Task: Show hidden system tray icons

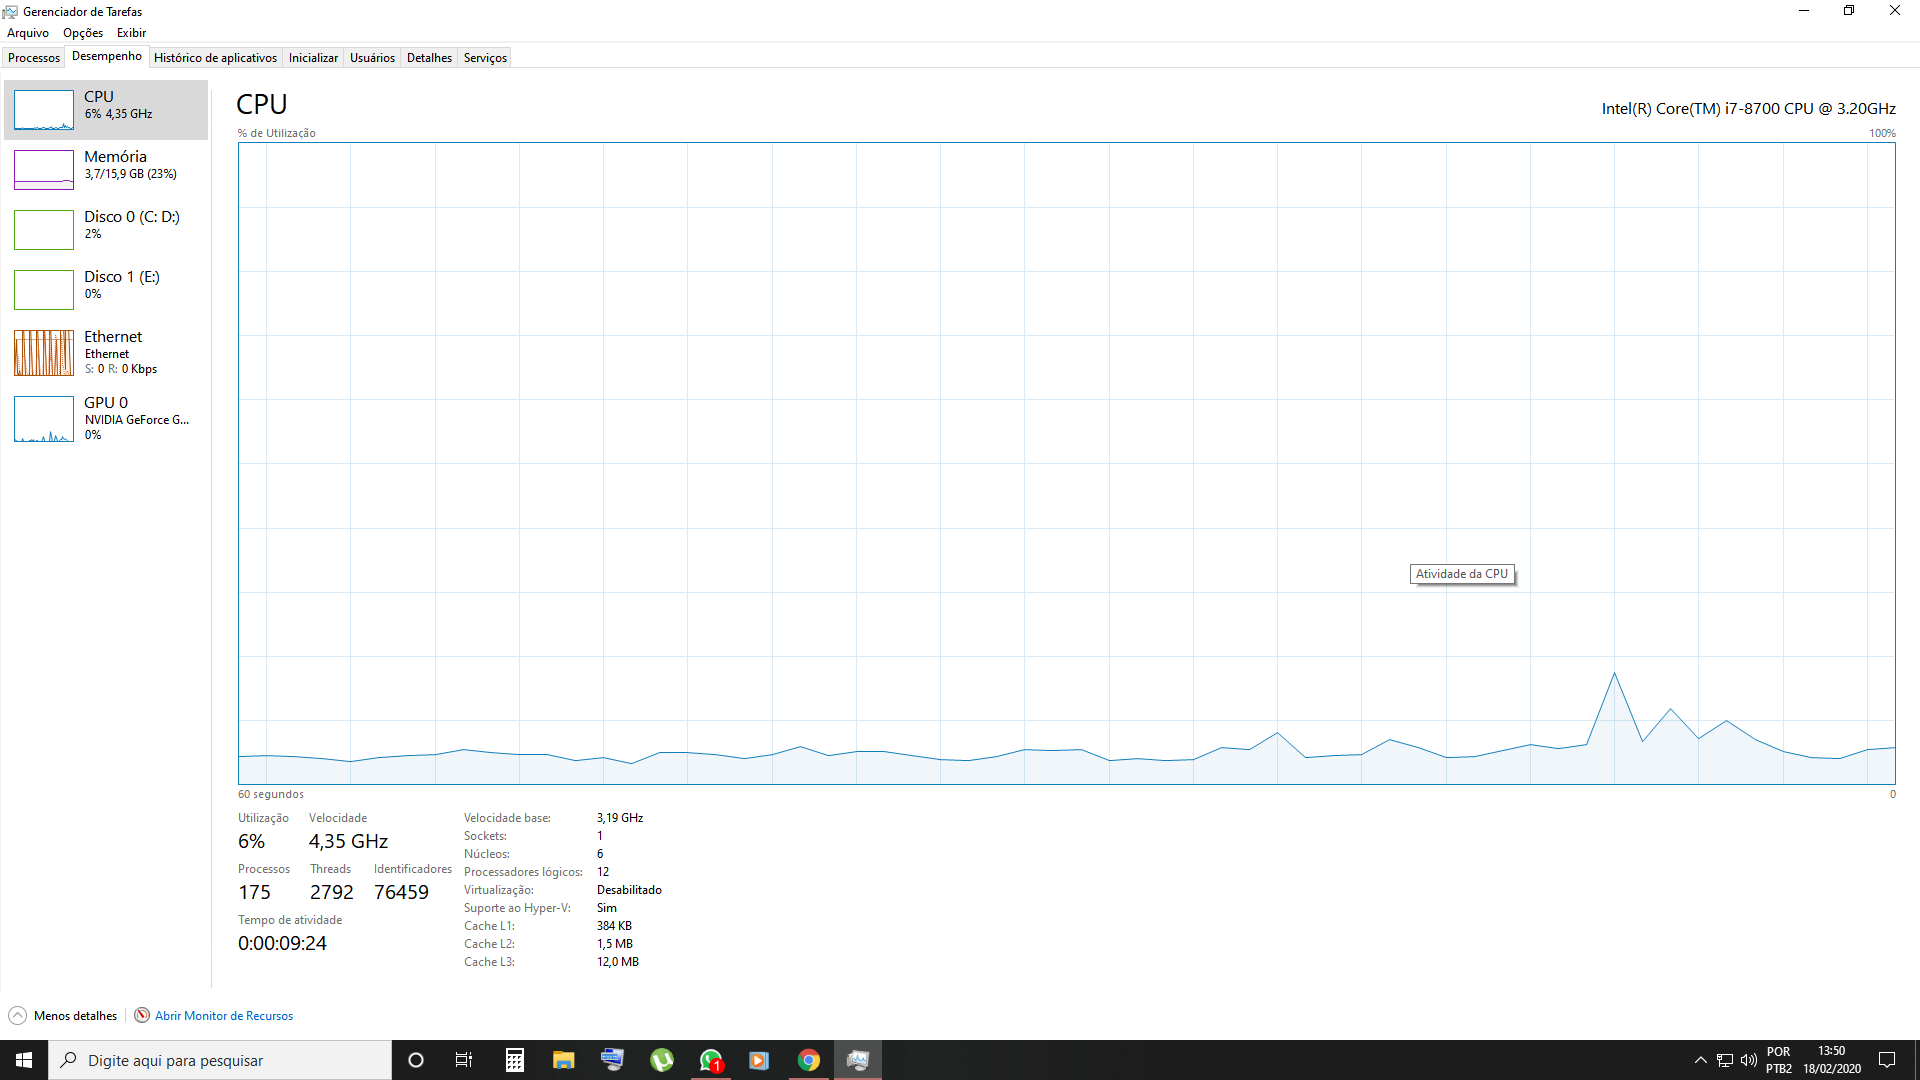Action: click(1700, 1060)
